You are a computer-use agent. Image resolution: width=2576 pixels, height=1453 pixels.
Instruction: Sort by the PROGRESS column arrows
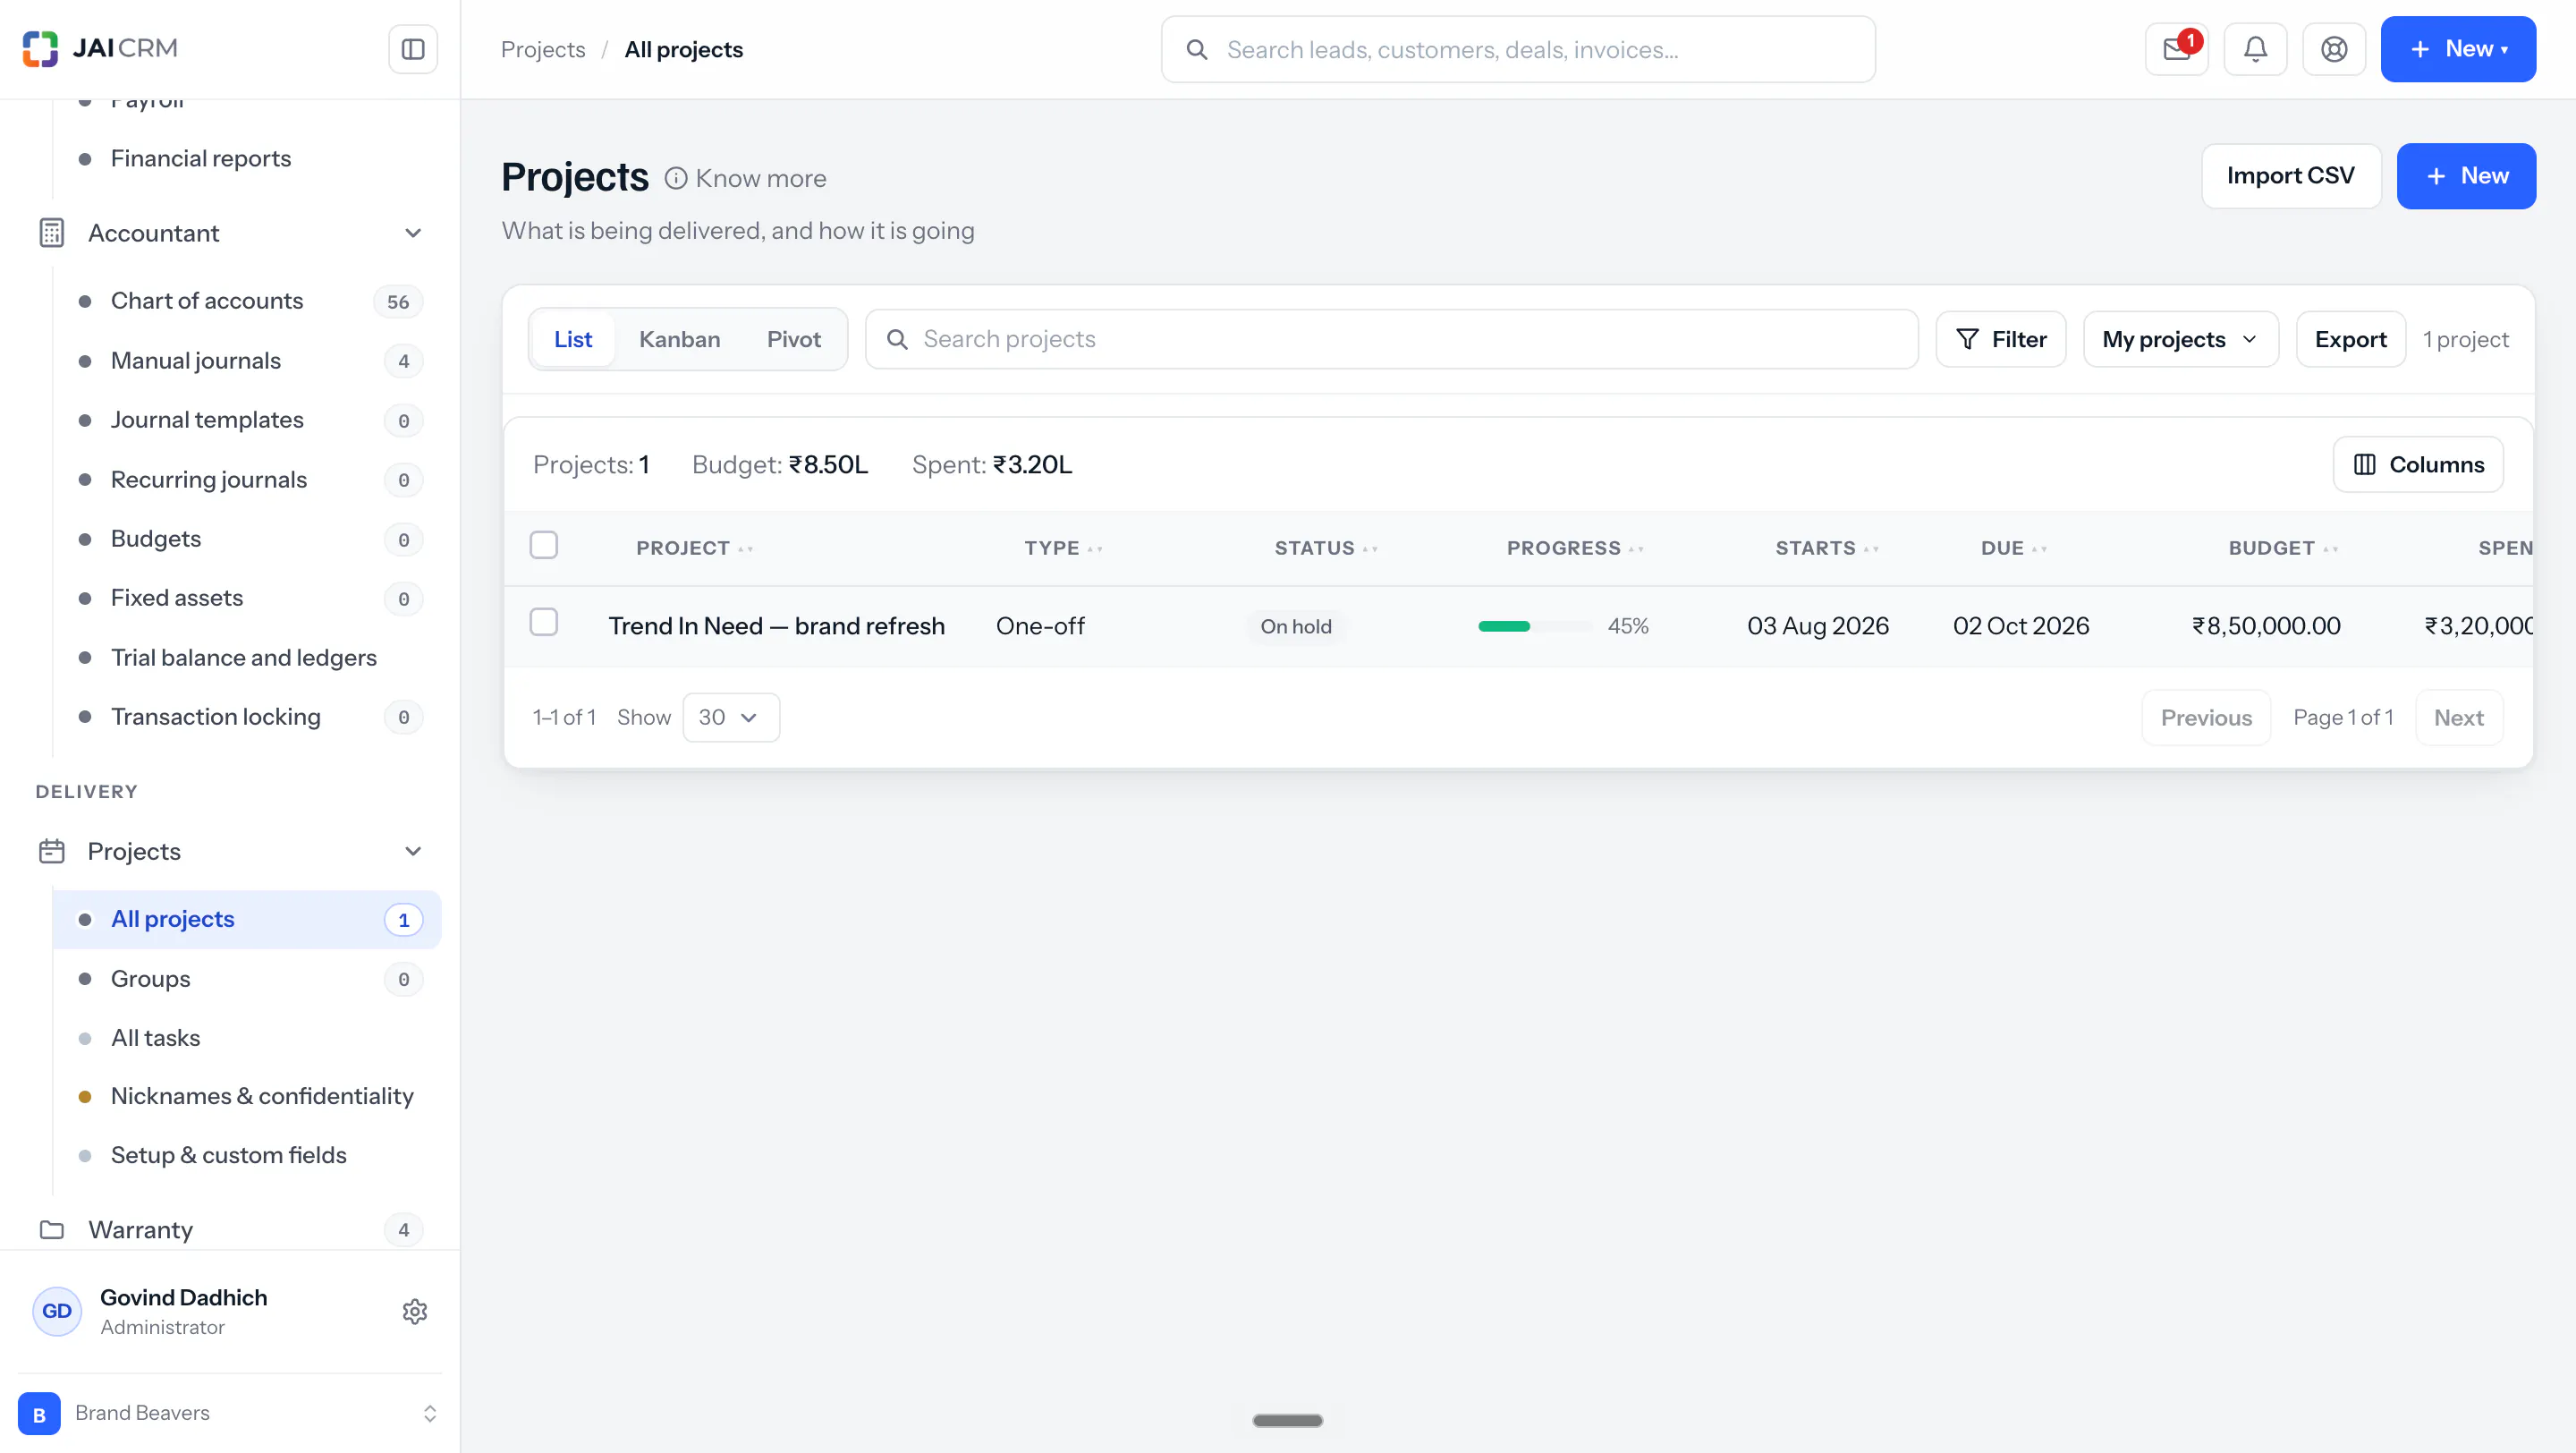tap(1637, 549)
